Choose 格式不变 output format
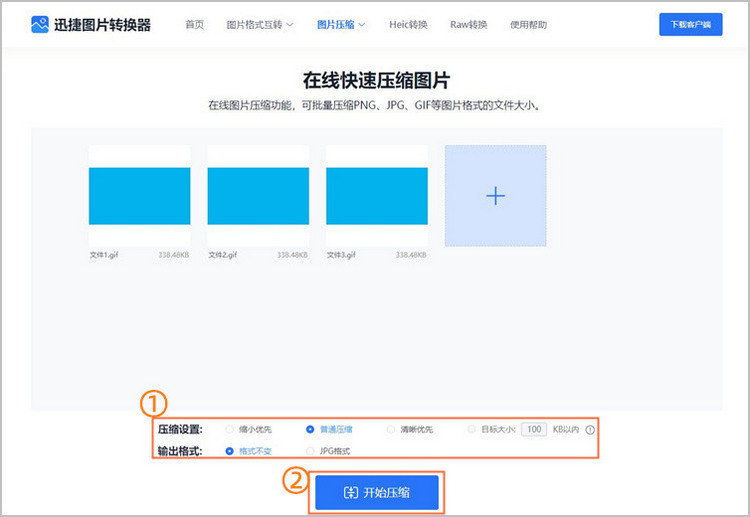This screenshot has height=517, width=750. (x=230, y=451)
